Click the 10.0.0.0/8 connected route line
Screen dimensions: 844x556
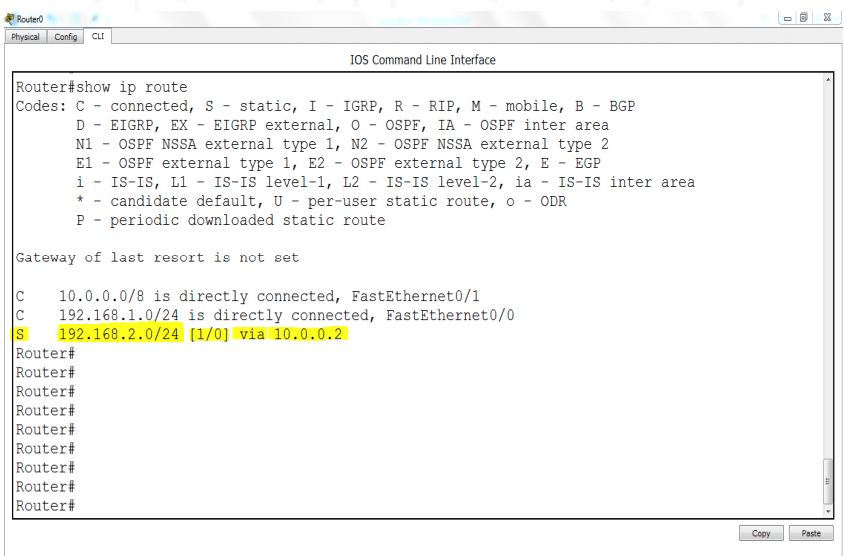248,296
